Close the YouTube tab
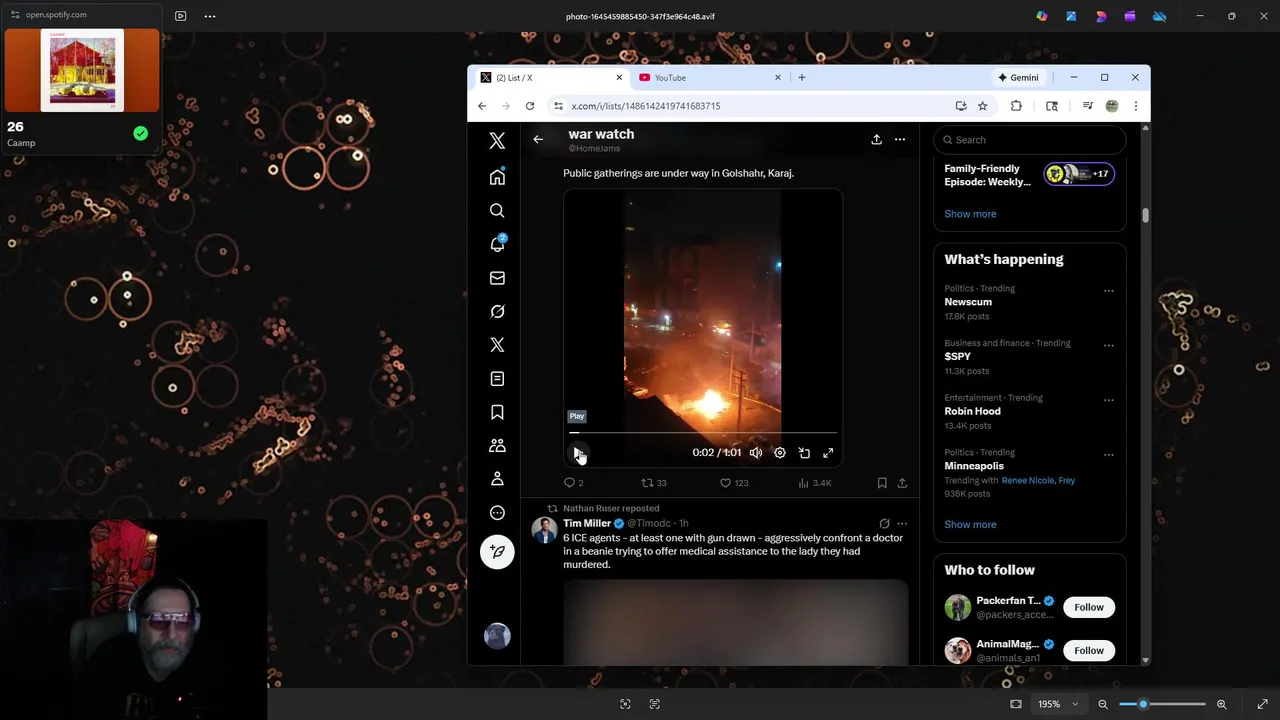Image resolution: width=1280 pixels, height=720 pixels. click(777, 78)
